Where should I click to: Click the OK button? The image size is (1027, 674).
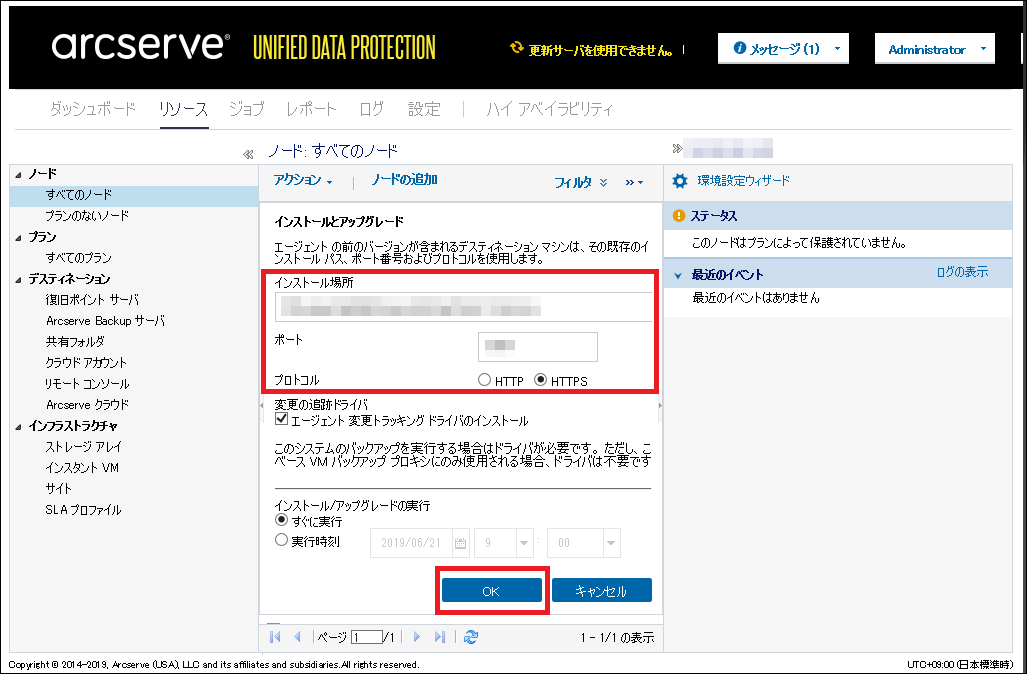(491, 590)
